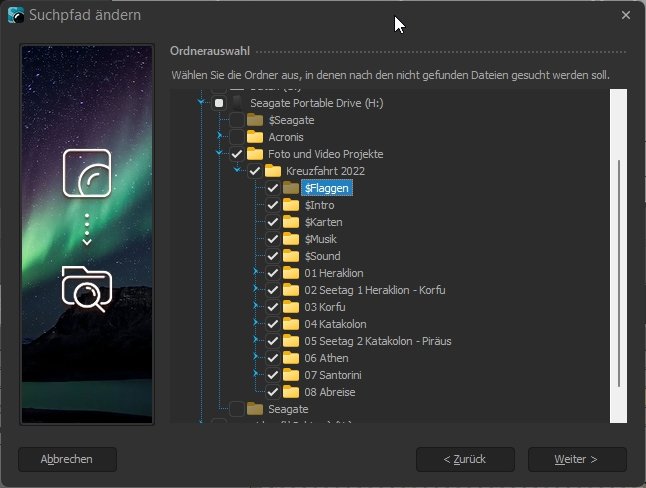
Task: Select the 08 Abreise folder entry
Action: click(x=329, y=392)
